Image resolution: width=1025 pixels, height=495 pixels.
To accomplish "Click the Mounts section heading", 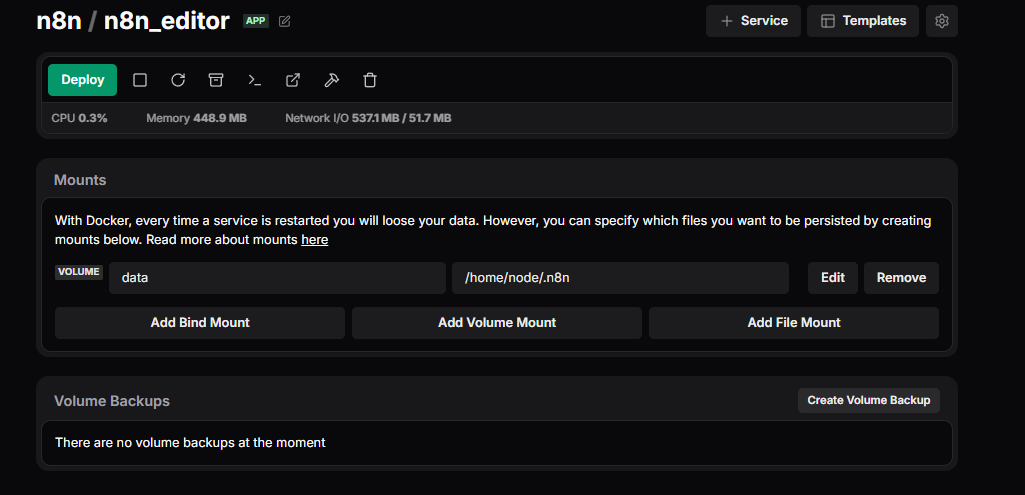I will 80,180.
